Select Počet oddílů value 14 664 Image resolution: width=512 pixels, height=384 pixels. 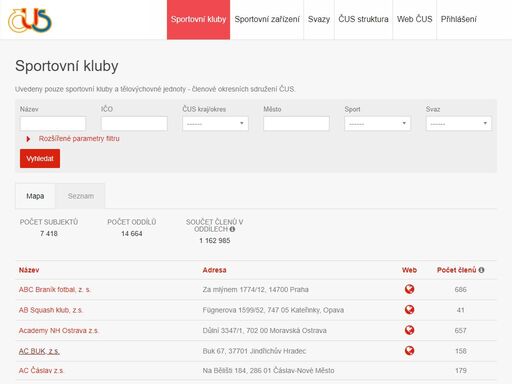132,234
